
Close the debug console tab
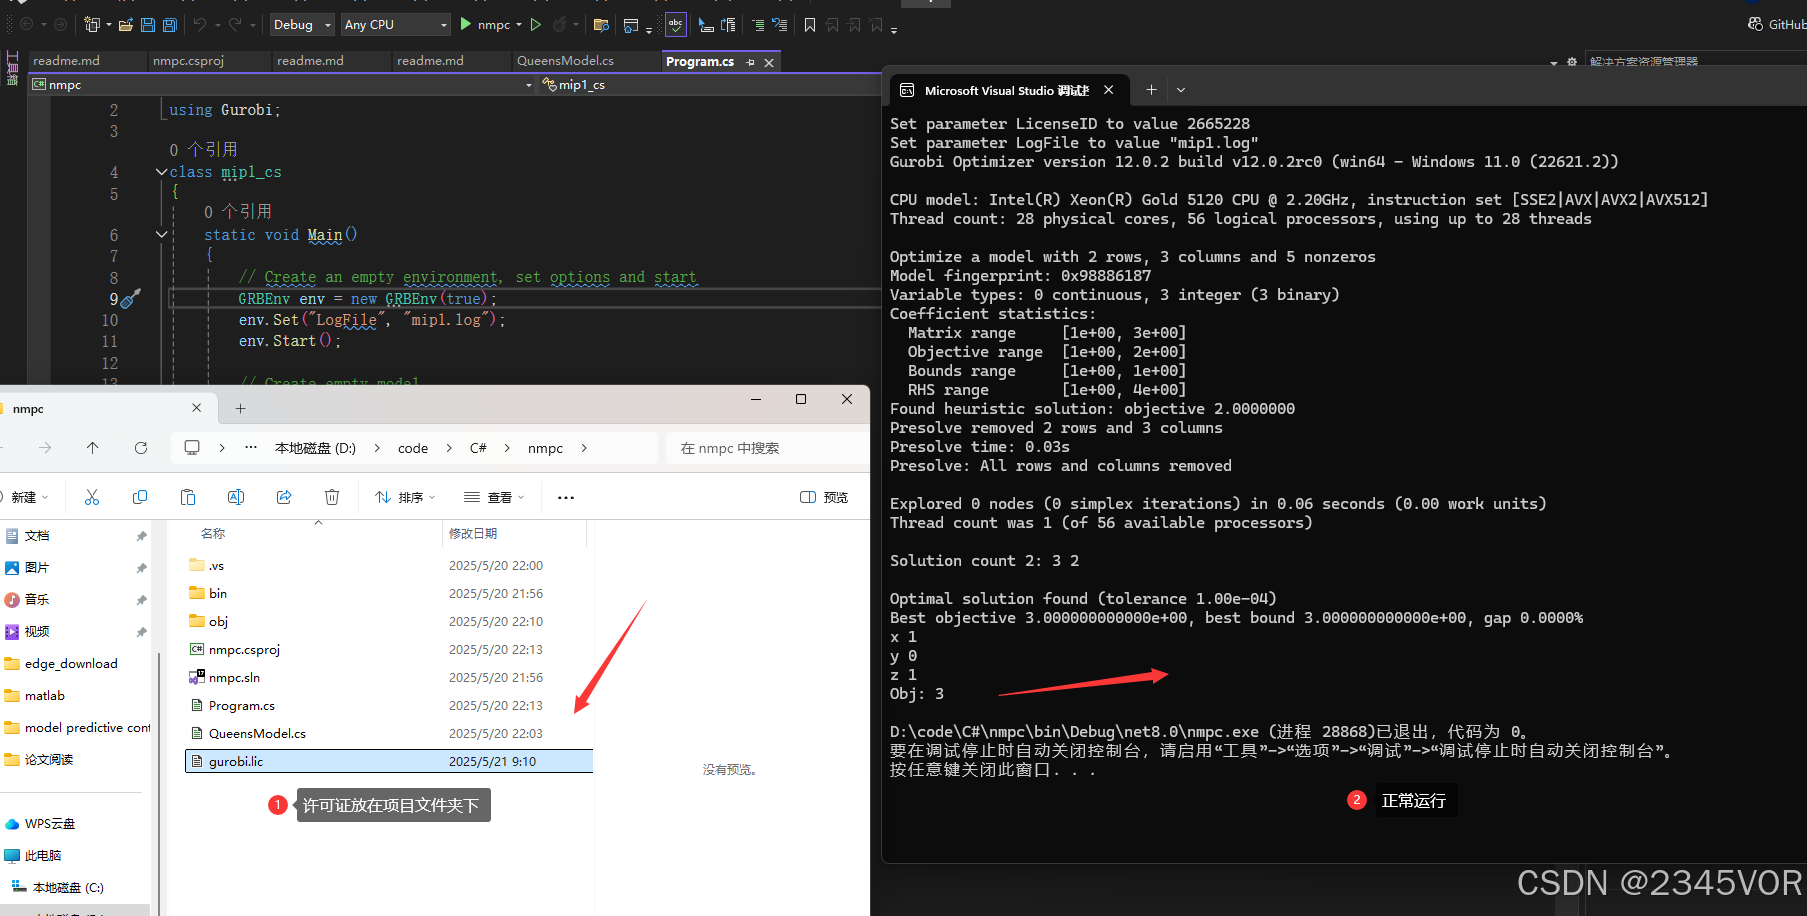pyautogui.click(x=1108, y=90)
